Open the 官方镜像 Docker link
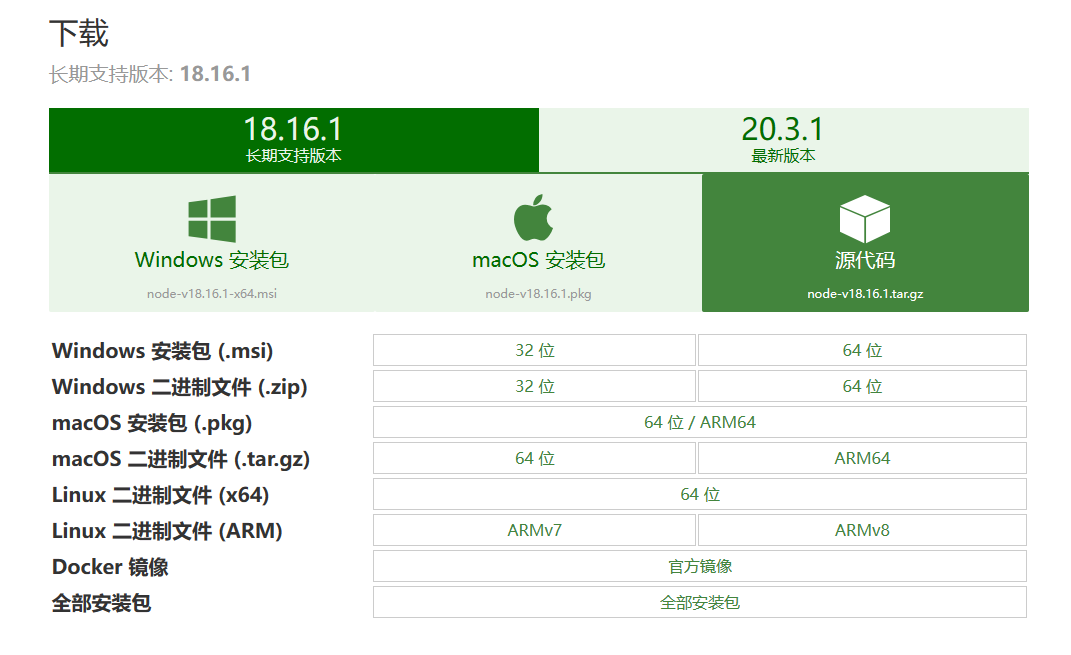Image resolution: width=1071 pixels, height=655 pixels. [700, 566]
